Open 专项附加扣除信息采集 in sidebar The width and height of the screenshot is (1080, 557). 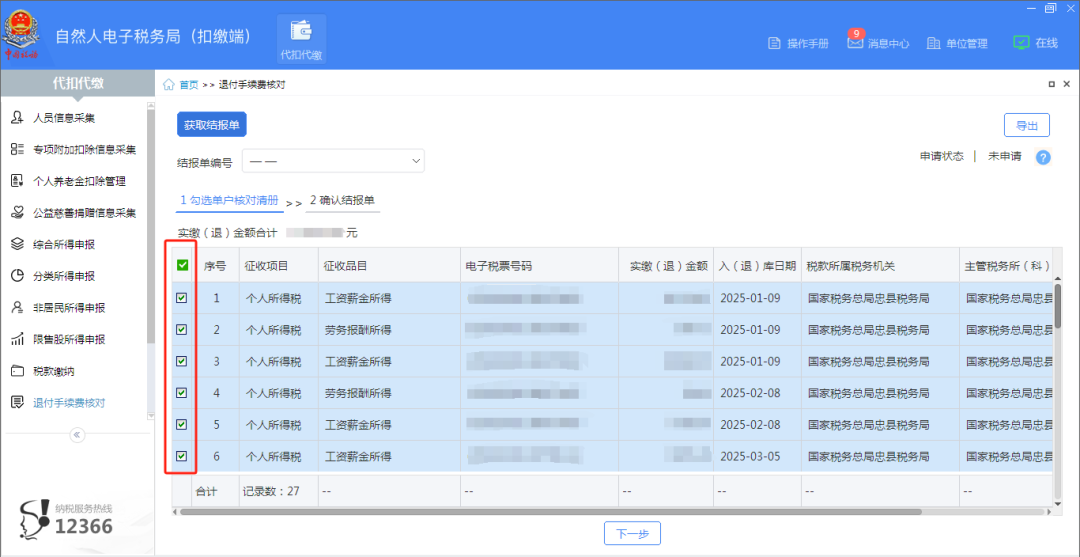[x=84, y=149]
